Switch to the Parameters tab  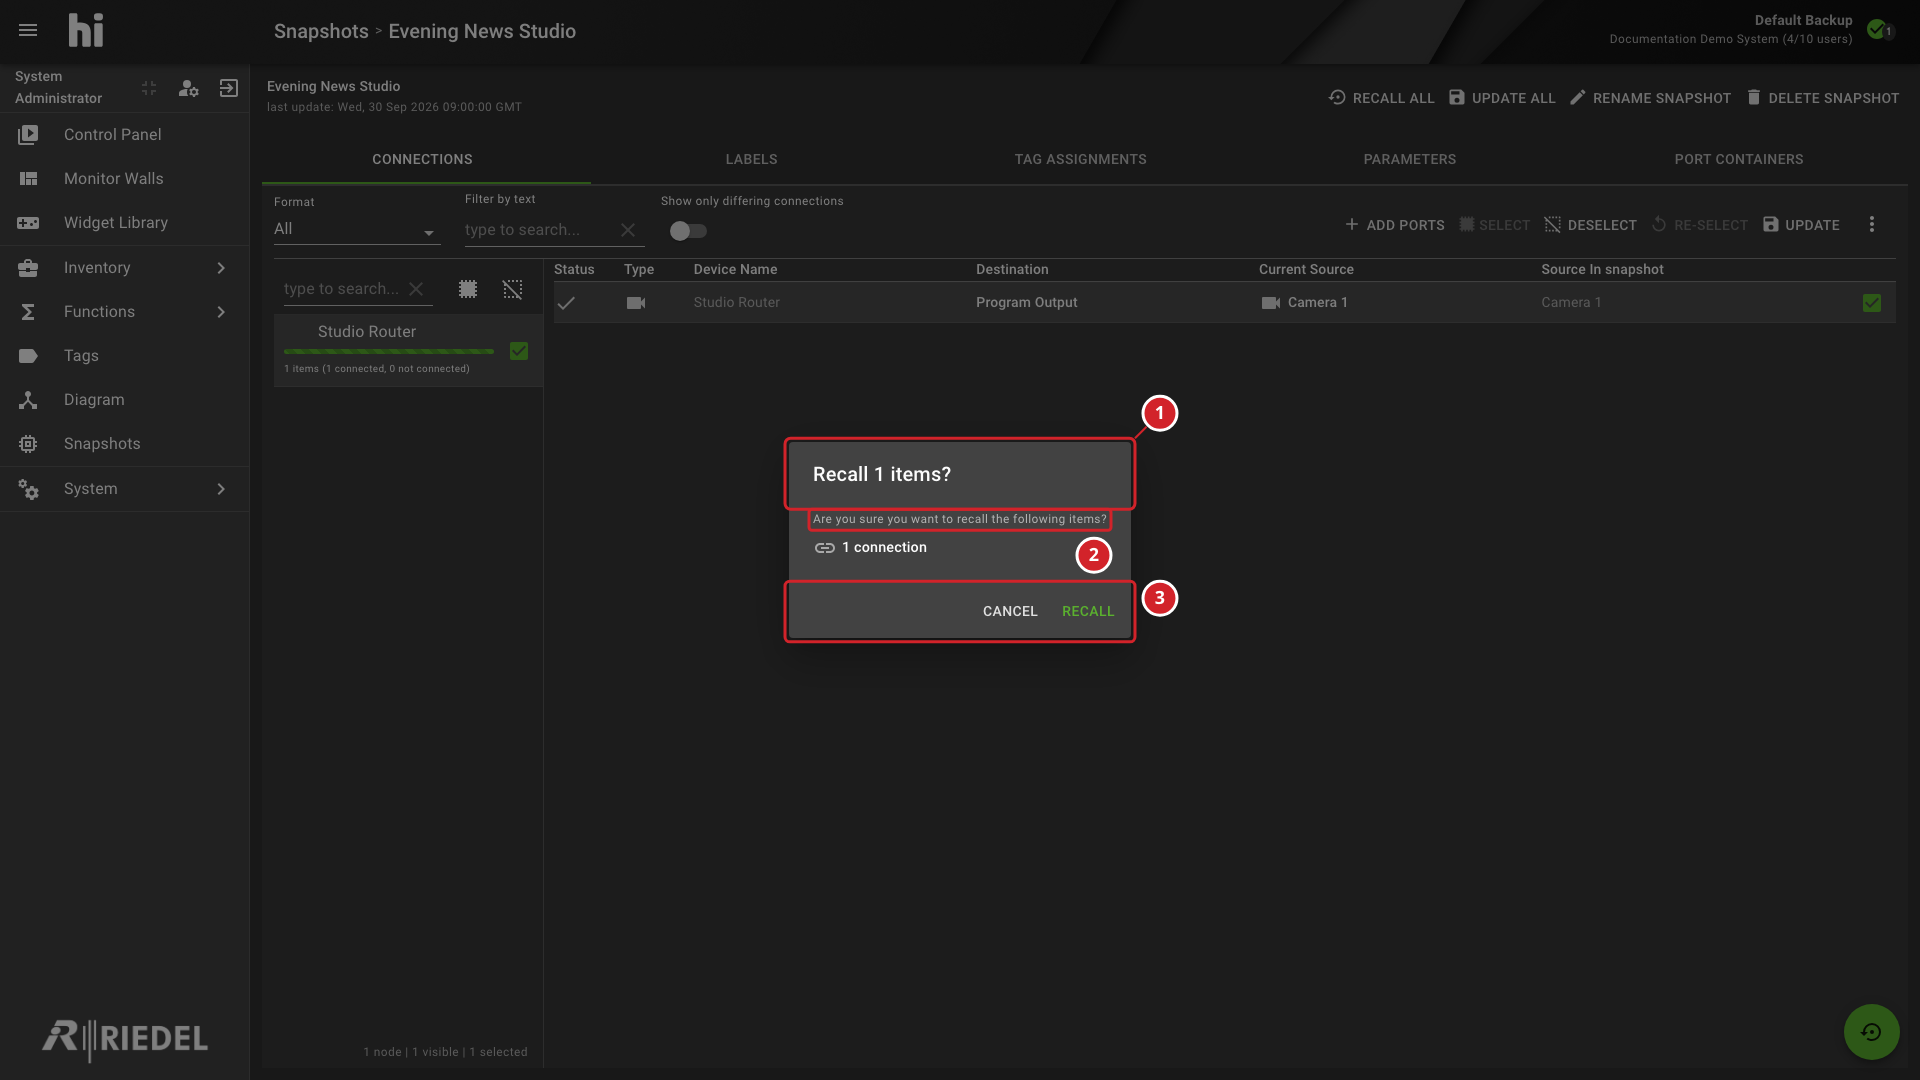pyautogui.click(x=1409, y=159)
